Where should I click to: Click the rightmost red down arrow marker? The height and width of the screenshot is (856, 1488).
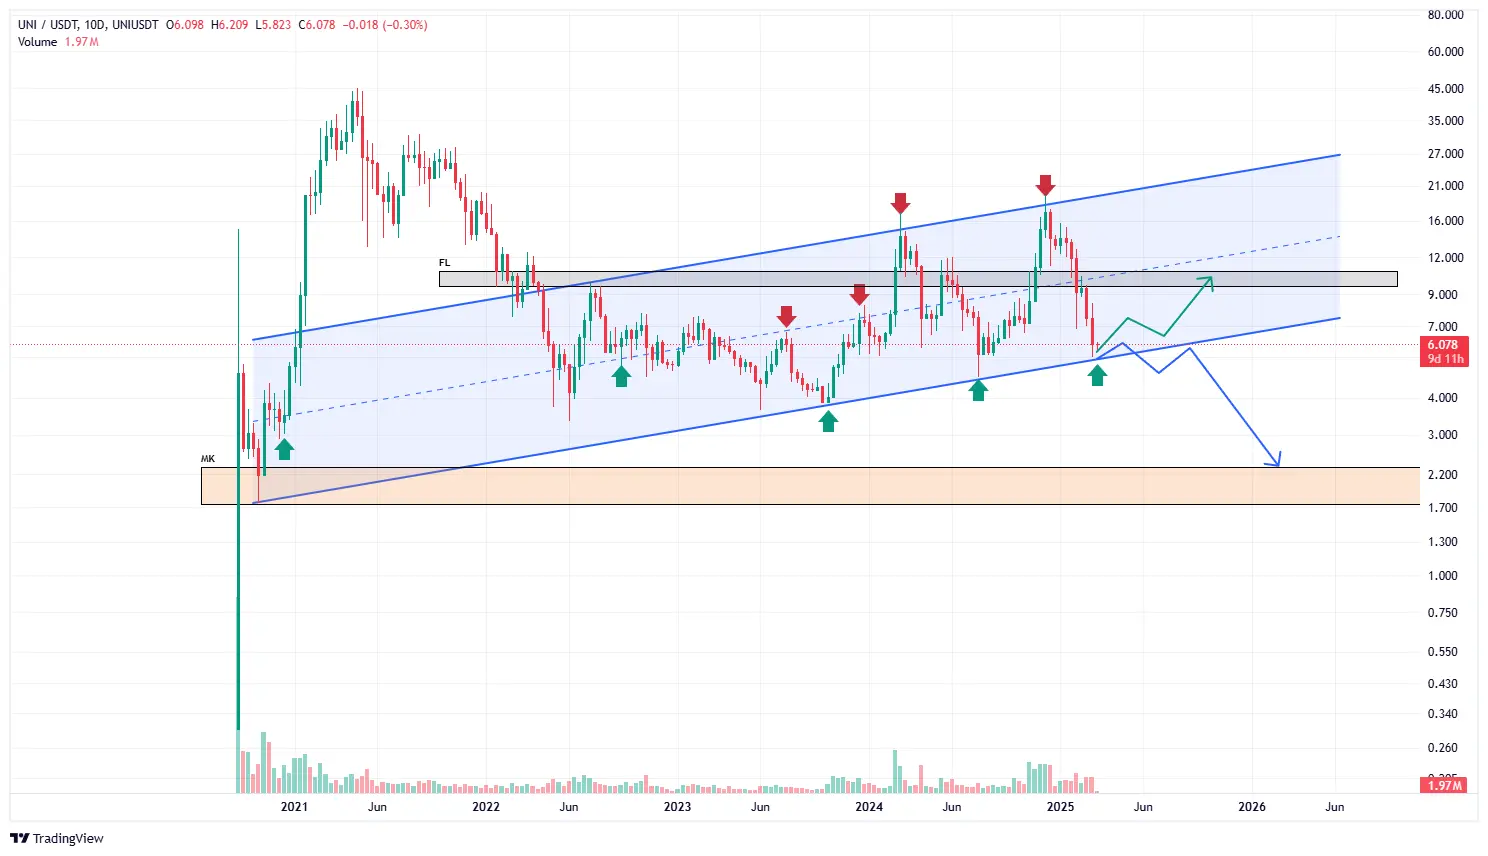(x=1045, y=185)
